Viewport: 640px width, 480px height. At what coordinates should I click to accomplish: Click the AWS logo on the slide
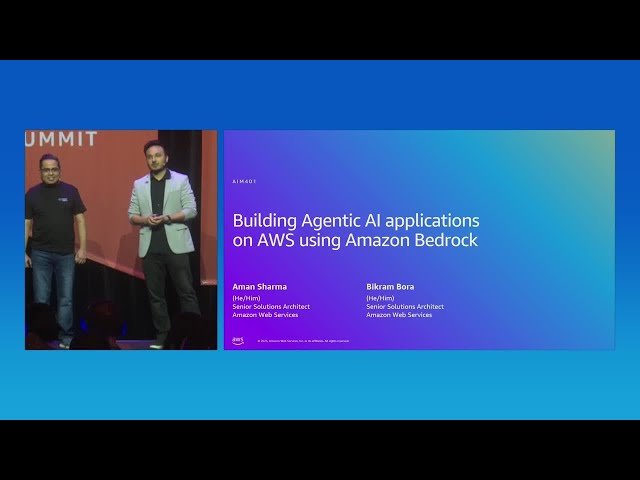(x=238, y=340)
